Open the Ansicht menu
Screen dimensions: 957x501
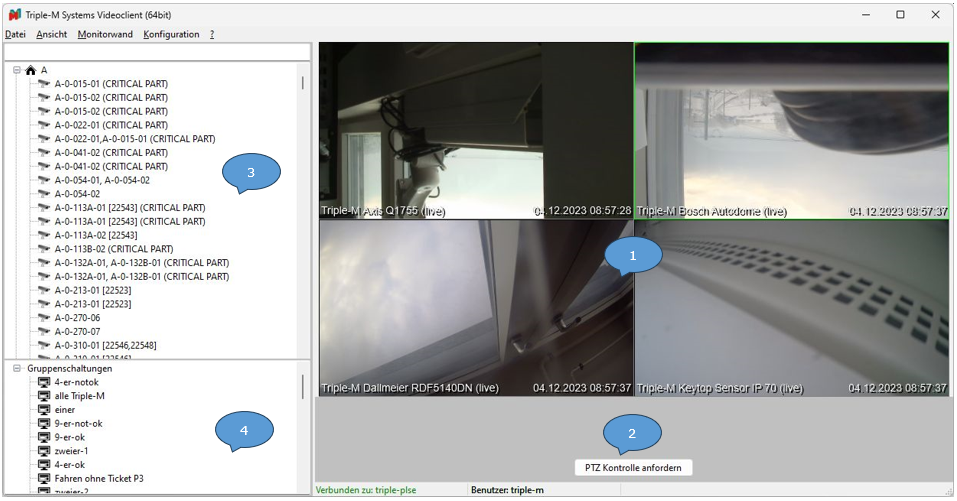click(51, 34)
